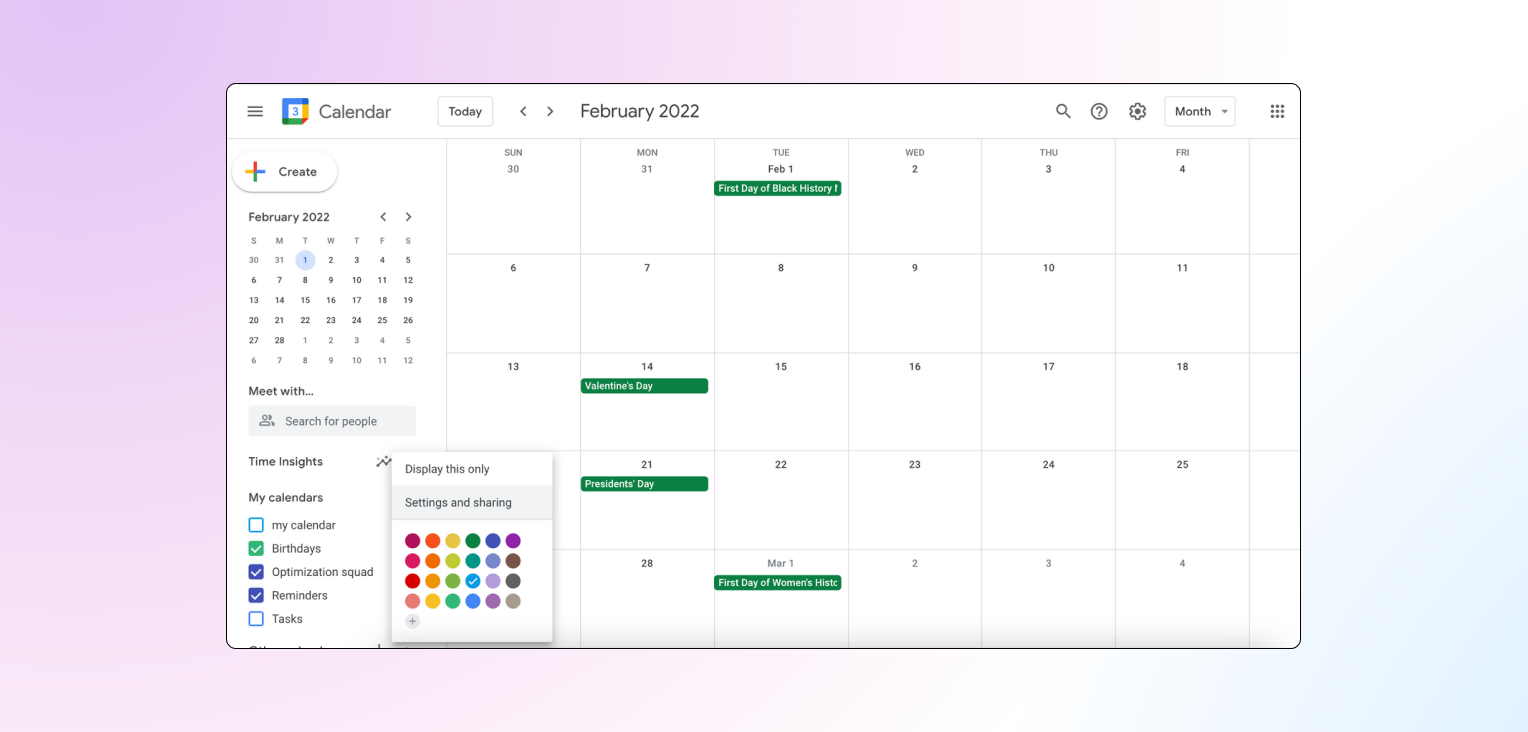Enable the 'my calendar' checkbox

pyautogui.click(x=256, y=525)
